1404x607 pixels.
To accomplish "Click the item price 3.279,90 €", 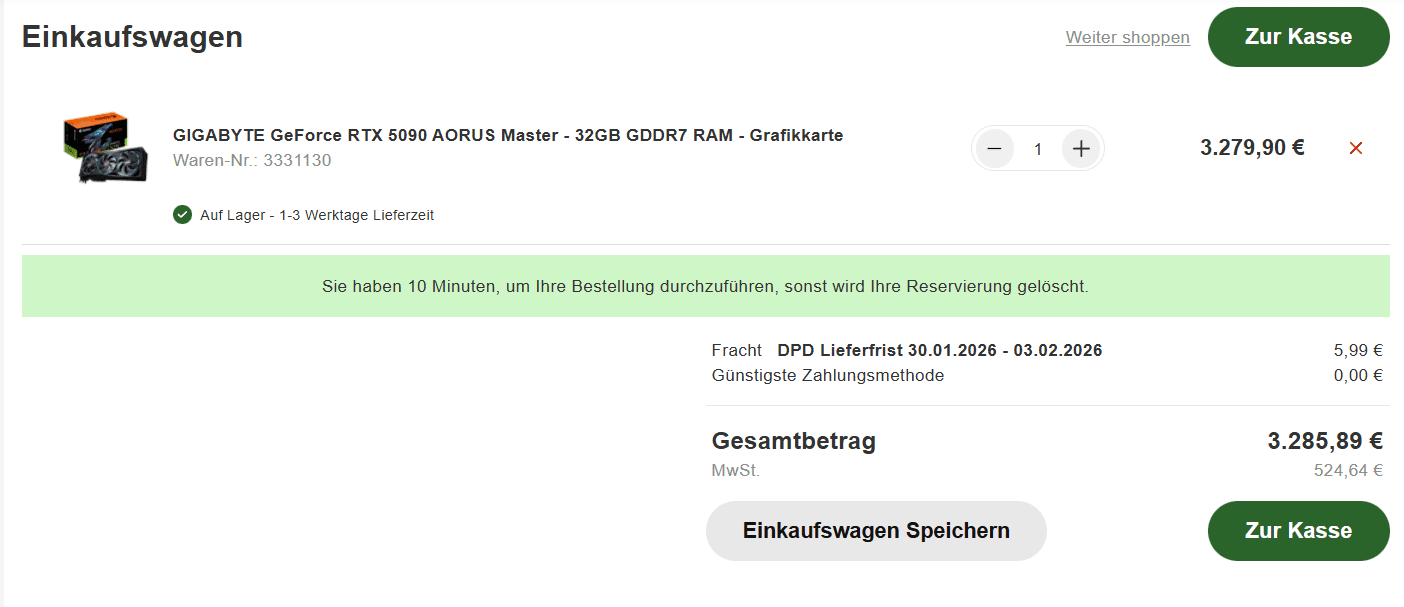I will [1252, 148].
